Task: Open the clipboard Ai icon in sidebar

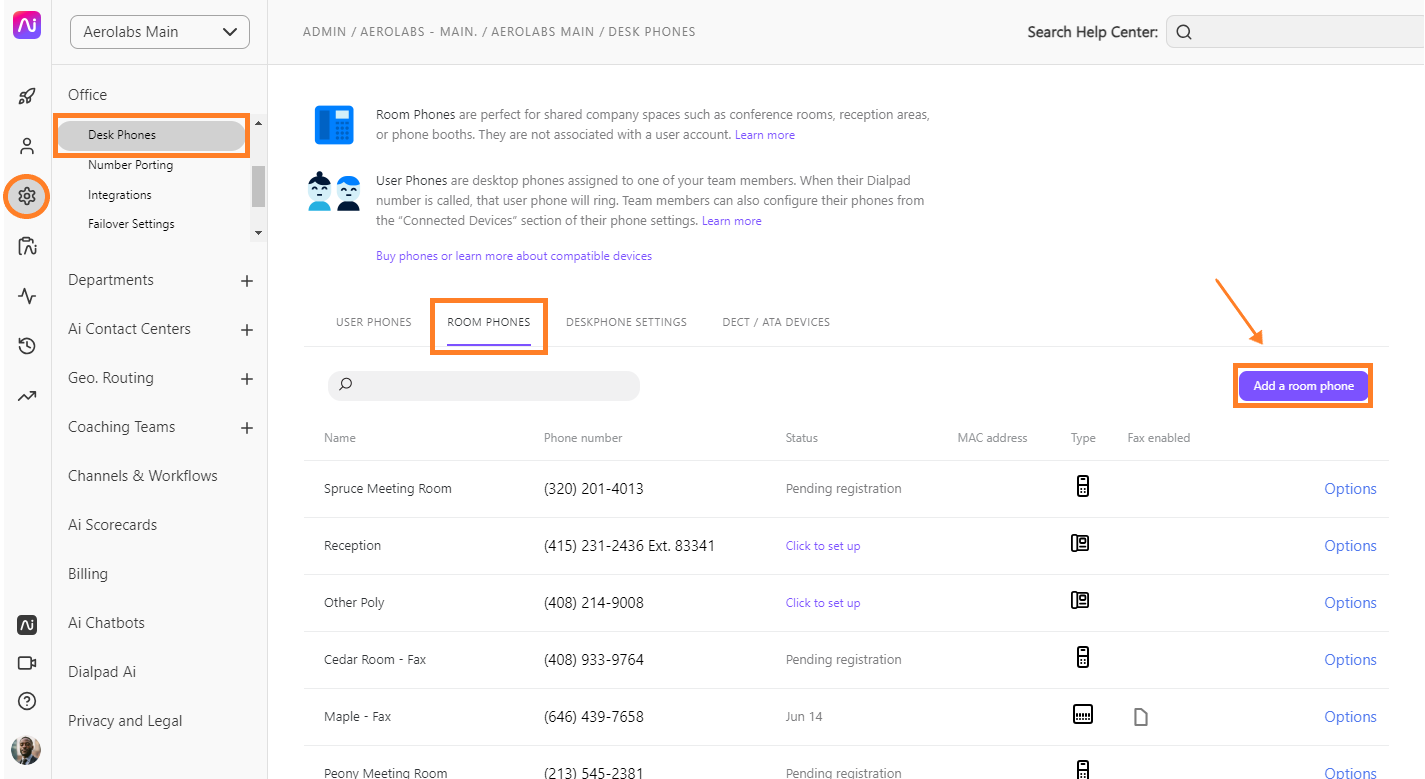Action: 27,246
